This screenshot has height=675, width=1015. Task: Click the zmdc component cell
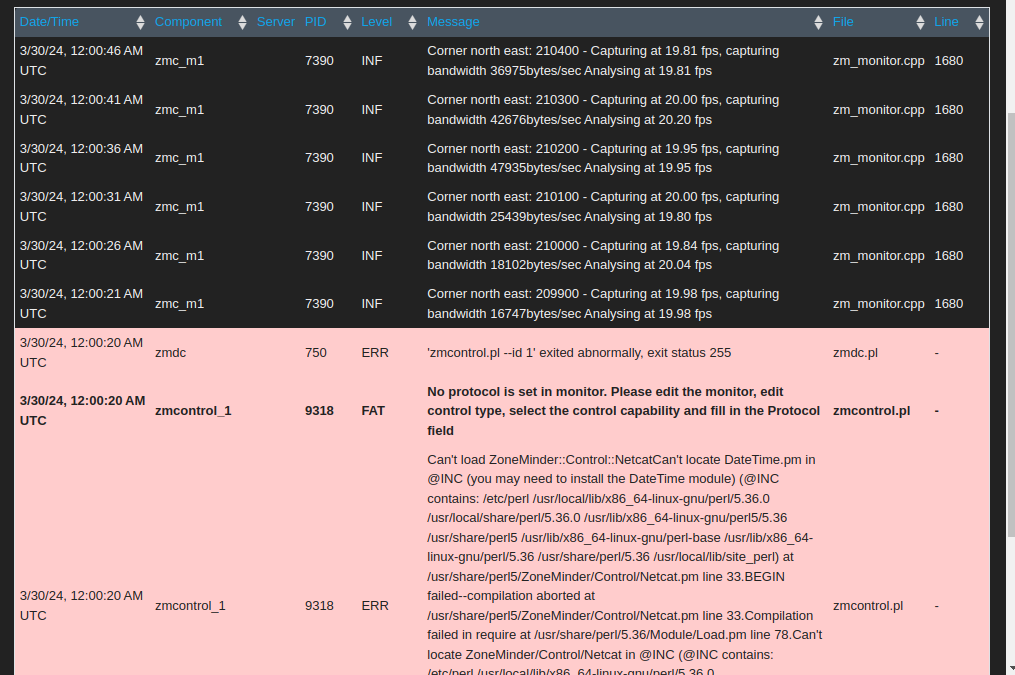click(x=171, y=353)
